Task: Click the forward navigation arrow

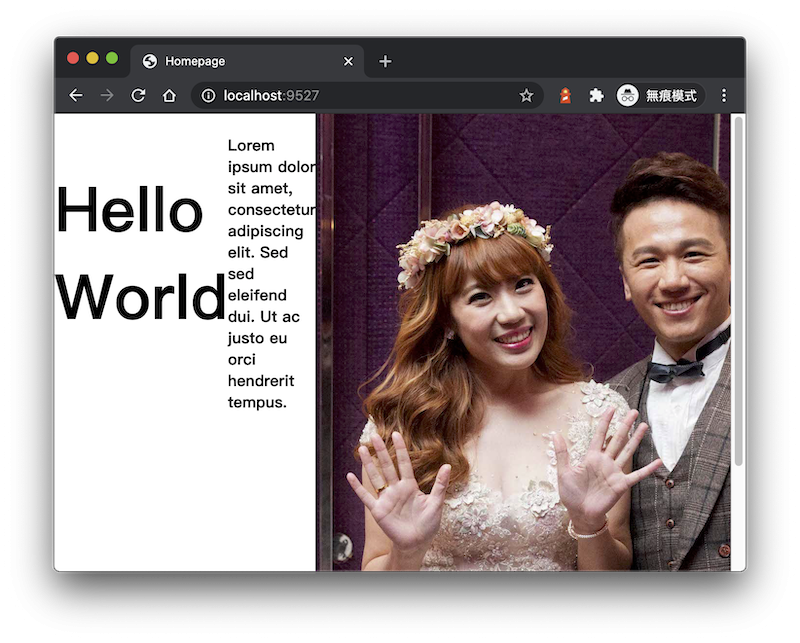Action: [107, 96]
